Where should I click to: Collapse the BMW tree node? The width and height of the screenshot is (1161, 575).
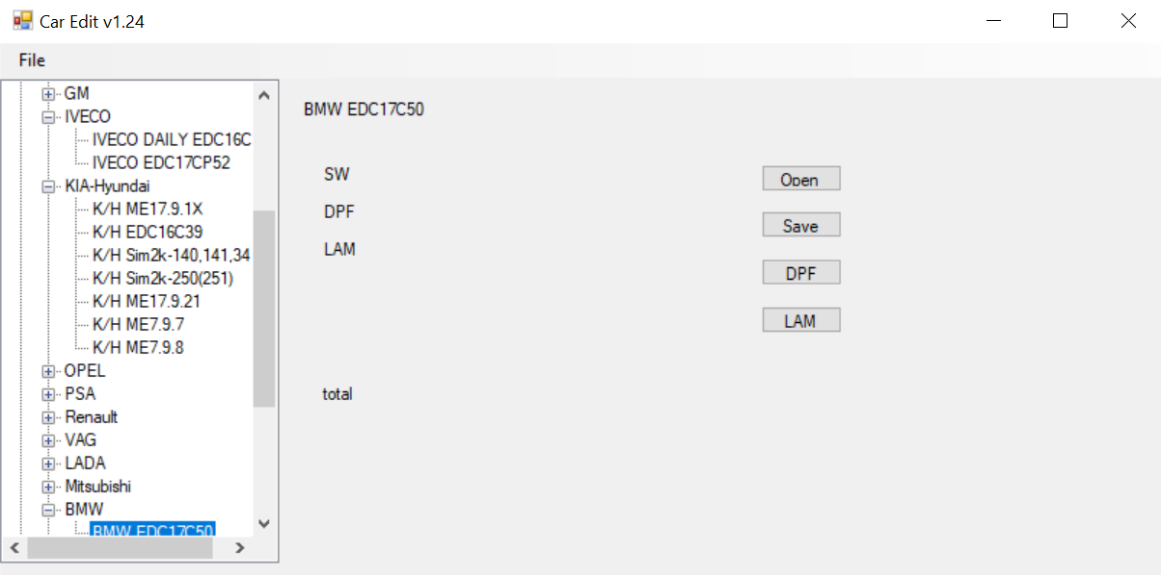coord(48,510)
